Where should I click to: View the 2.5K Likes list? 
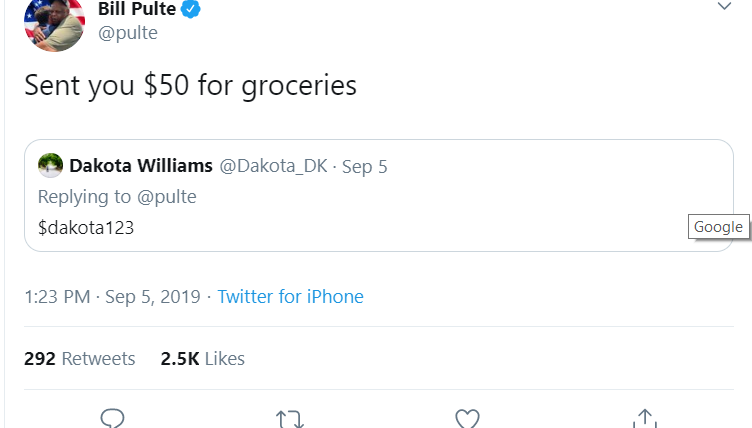202,358
